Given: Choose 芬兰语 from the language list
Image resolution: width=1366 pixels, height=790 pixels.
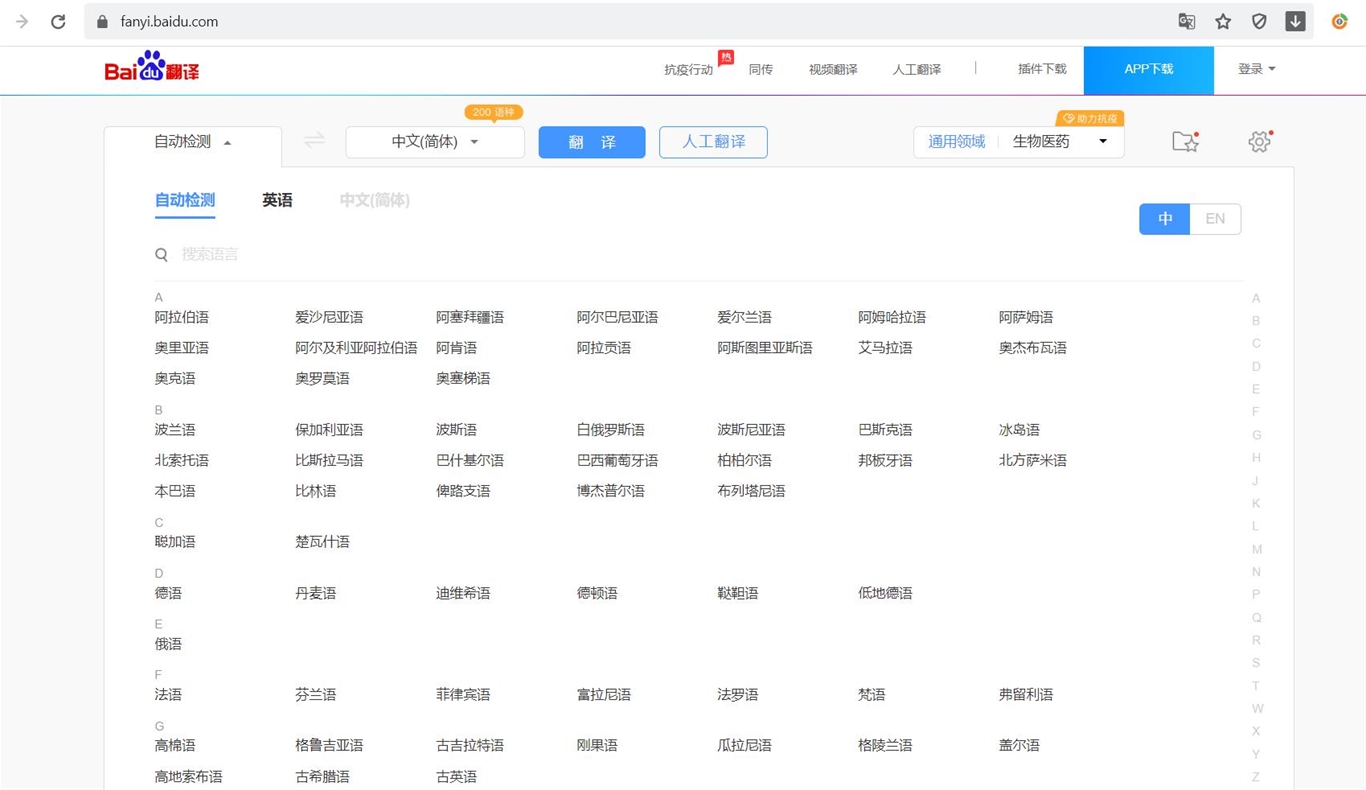Looking at the screenshot, I should pyautogui.click(x=315, y=695).
